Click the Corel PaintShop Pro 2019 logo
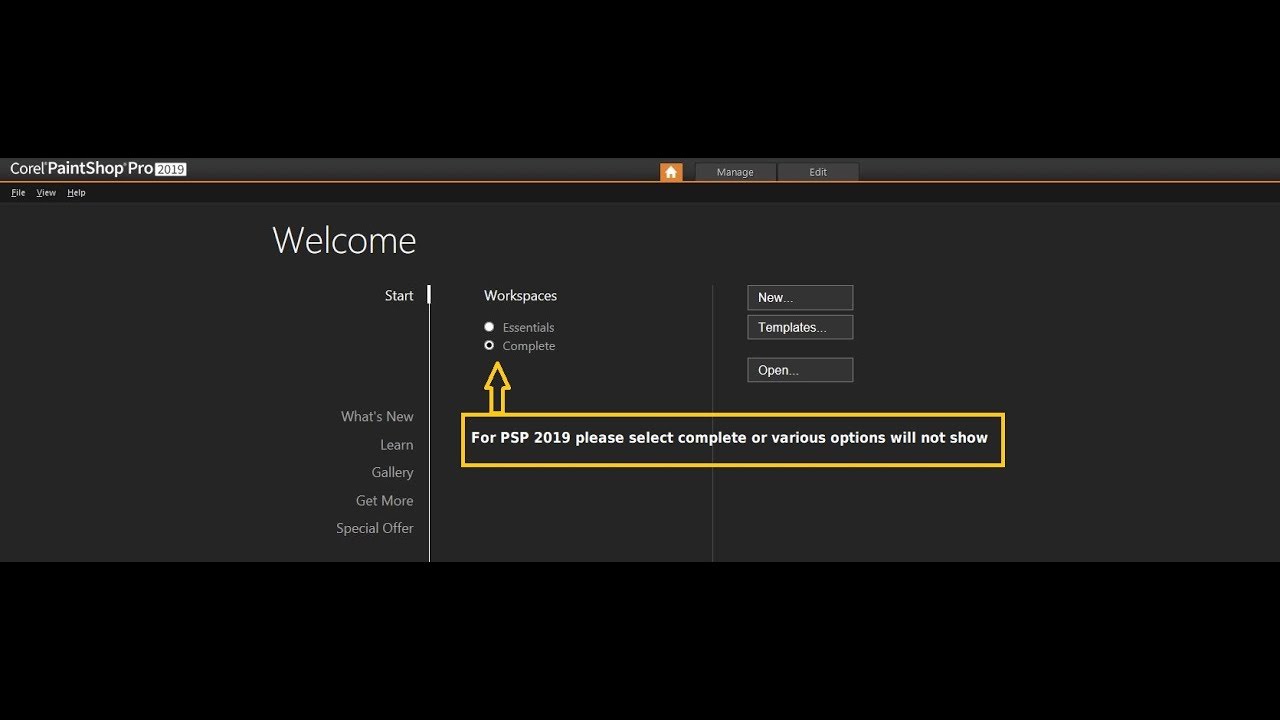 click(98, 169)
